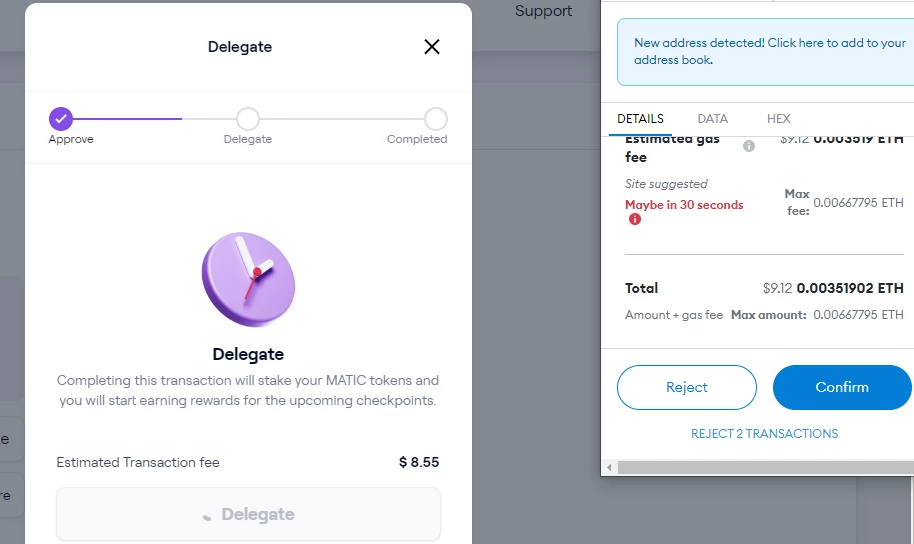Add new address via the detected address banner
914x544 pixels.
765,52
